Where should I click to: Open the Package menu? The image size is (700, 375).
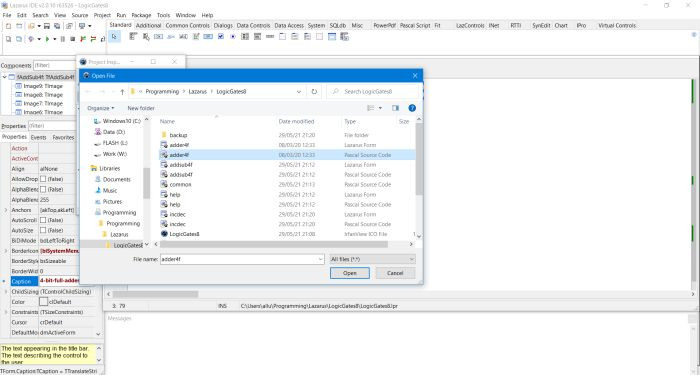click(x=141, y=15)
